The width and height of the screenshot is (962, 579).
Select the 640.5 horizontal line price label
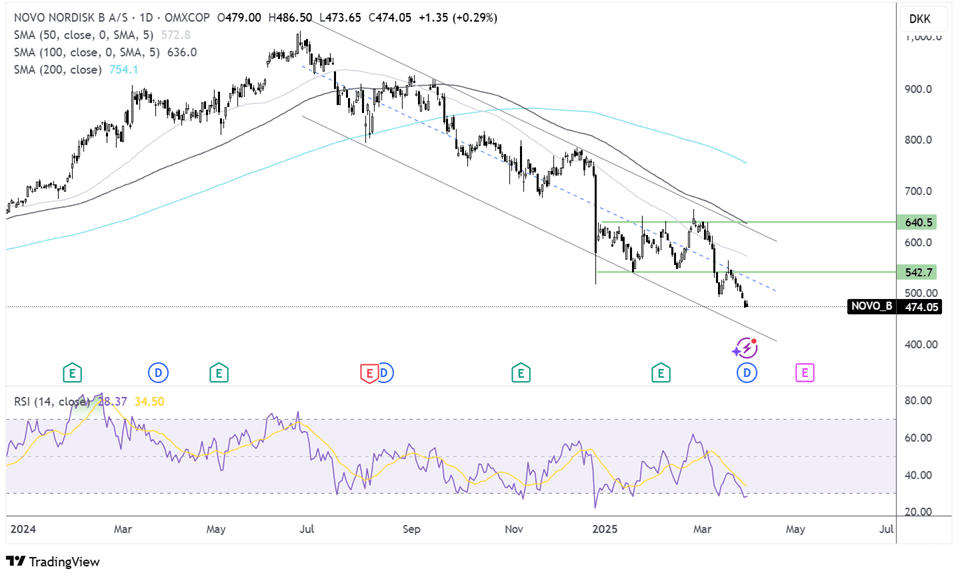pyautogui.click(x=917, y=222)
